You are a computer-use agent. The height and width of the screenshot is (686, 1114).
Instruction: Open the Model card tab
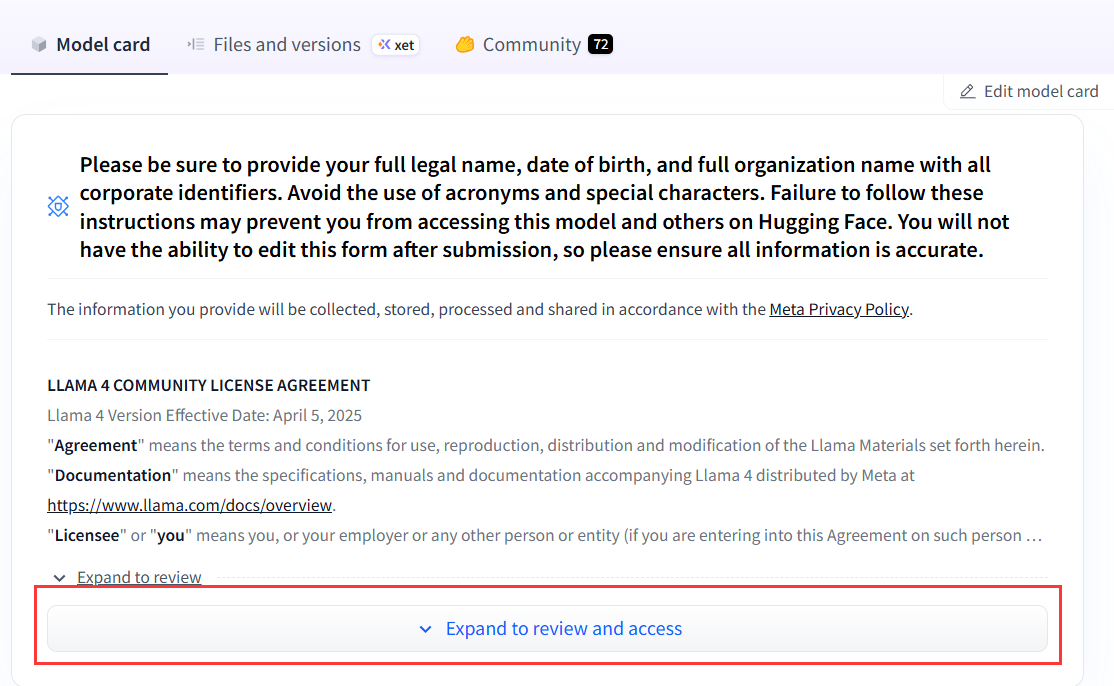point(90,45)
